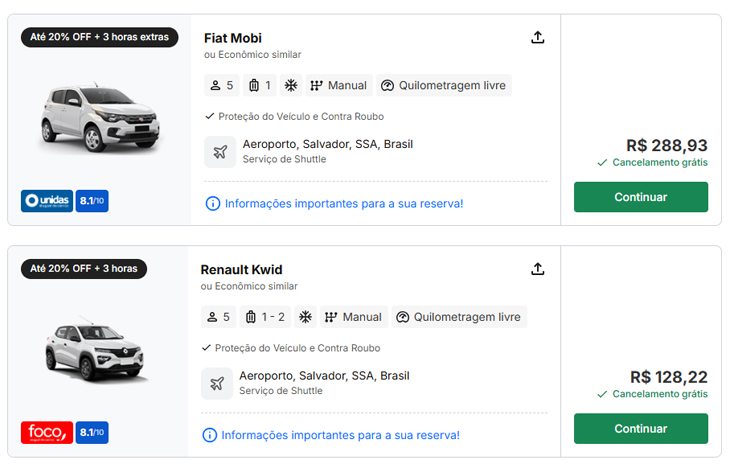
Task: Click Manual transmission tag on Fiat Mobi
Action: pos(339,85)
